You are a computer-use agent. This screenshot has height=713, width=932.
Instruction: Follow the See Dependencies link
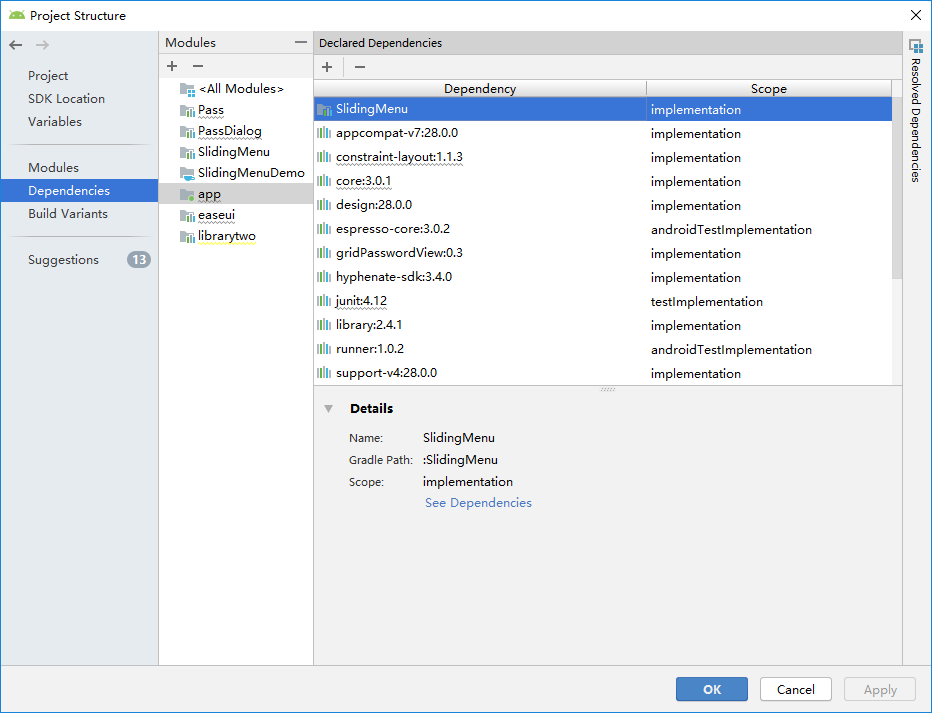478,503
